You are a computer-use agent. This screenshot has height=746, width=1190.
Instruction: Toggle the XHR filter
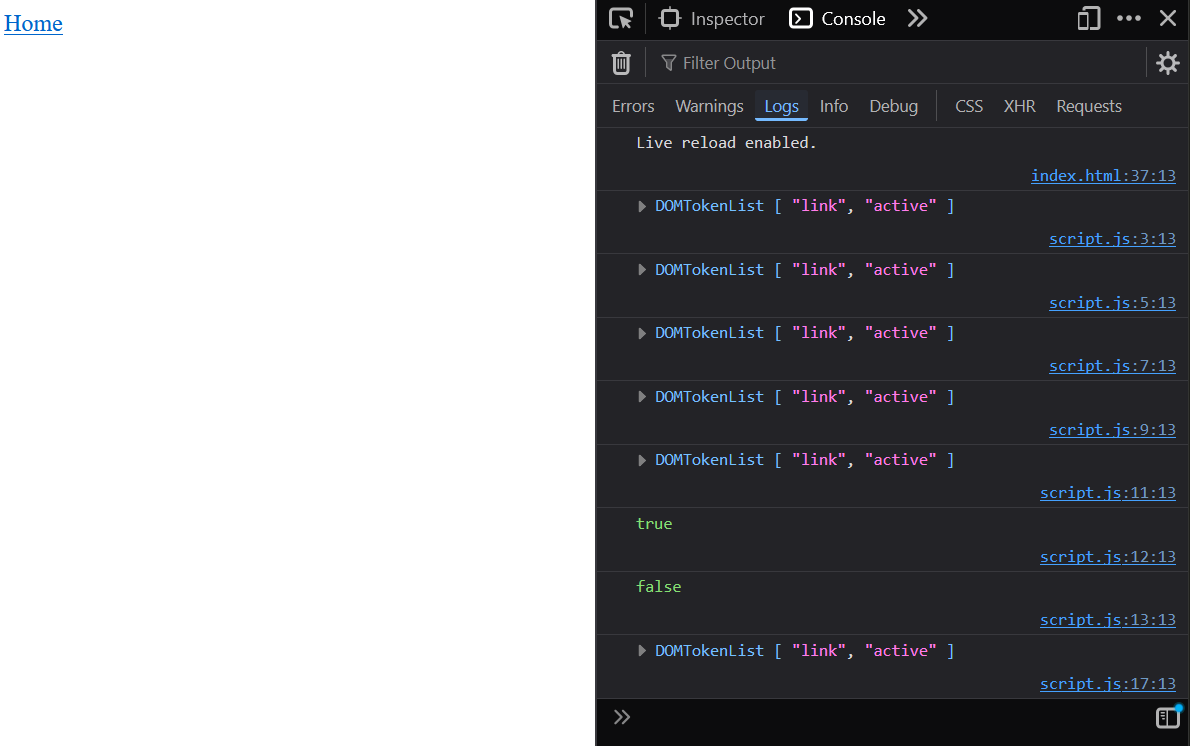click(x=1019, y=106)
